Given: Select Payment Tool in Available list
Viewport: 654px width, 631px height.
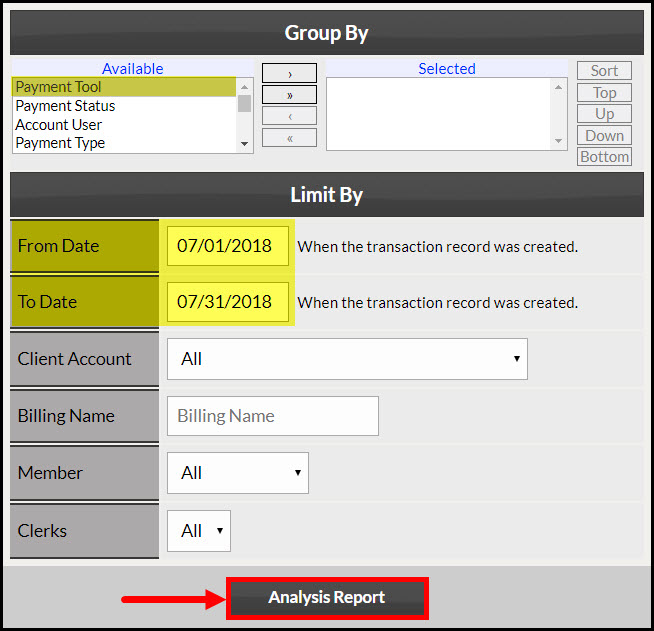Looking at the screenshot, I should coord(124,87).
